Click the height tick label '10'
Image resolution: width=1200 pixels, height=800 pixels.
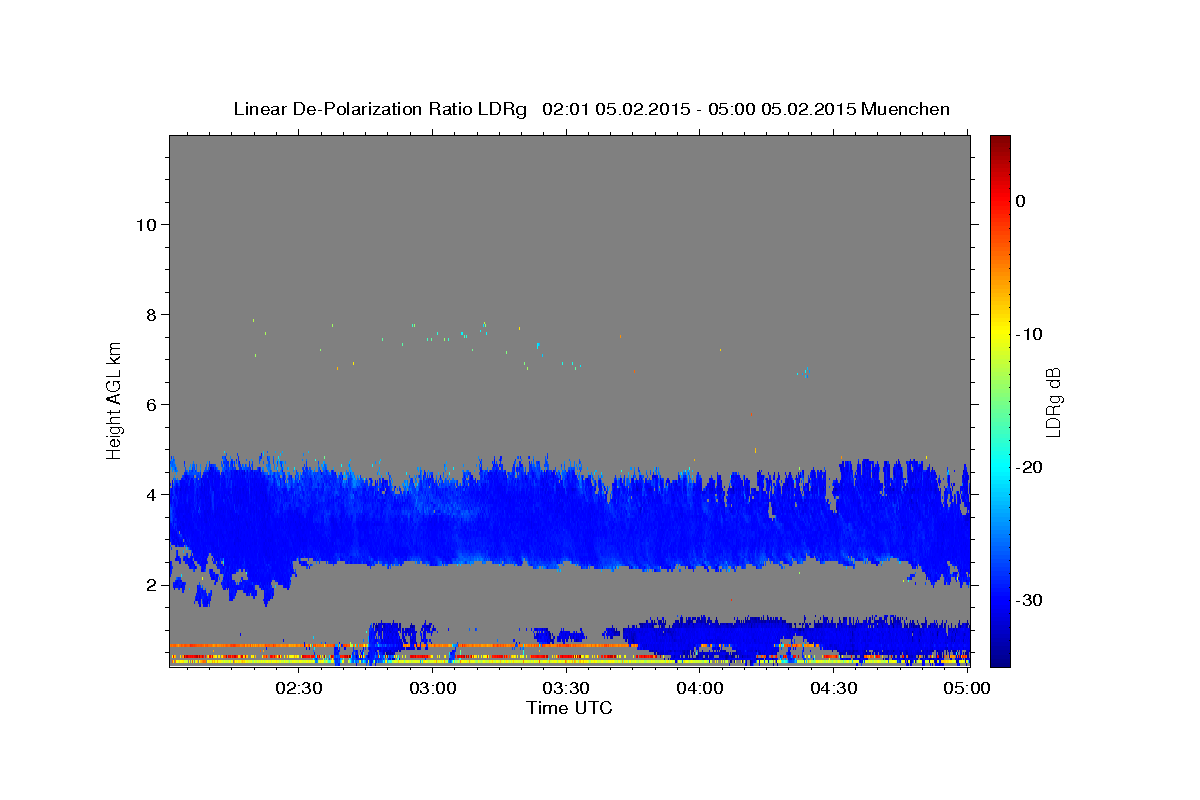[146, 224]
